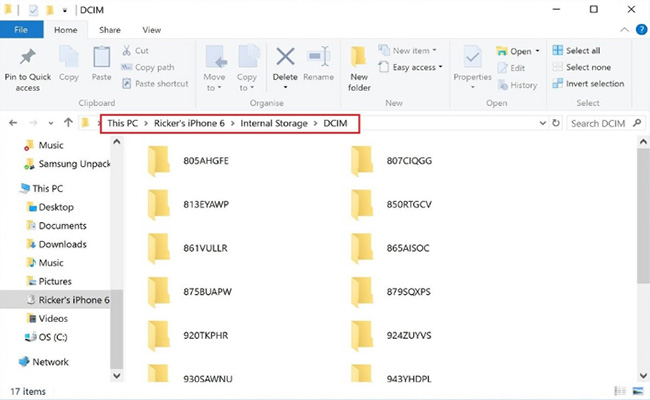This screenshot has height=400, width=650.
Task: Select folder 861VULLR
Action: [188, 248]
